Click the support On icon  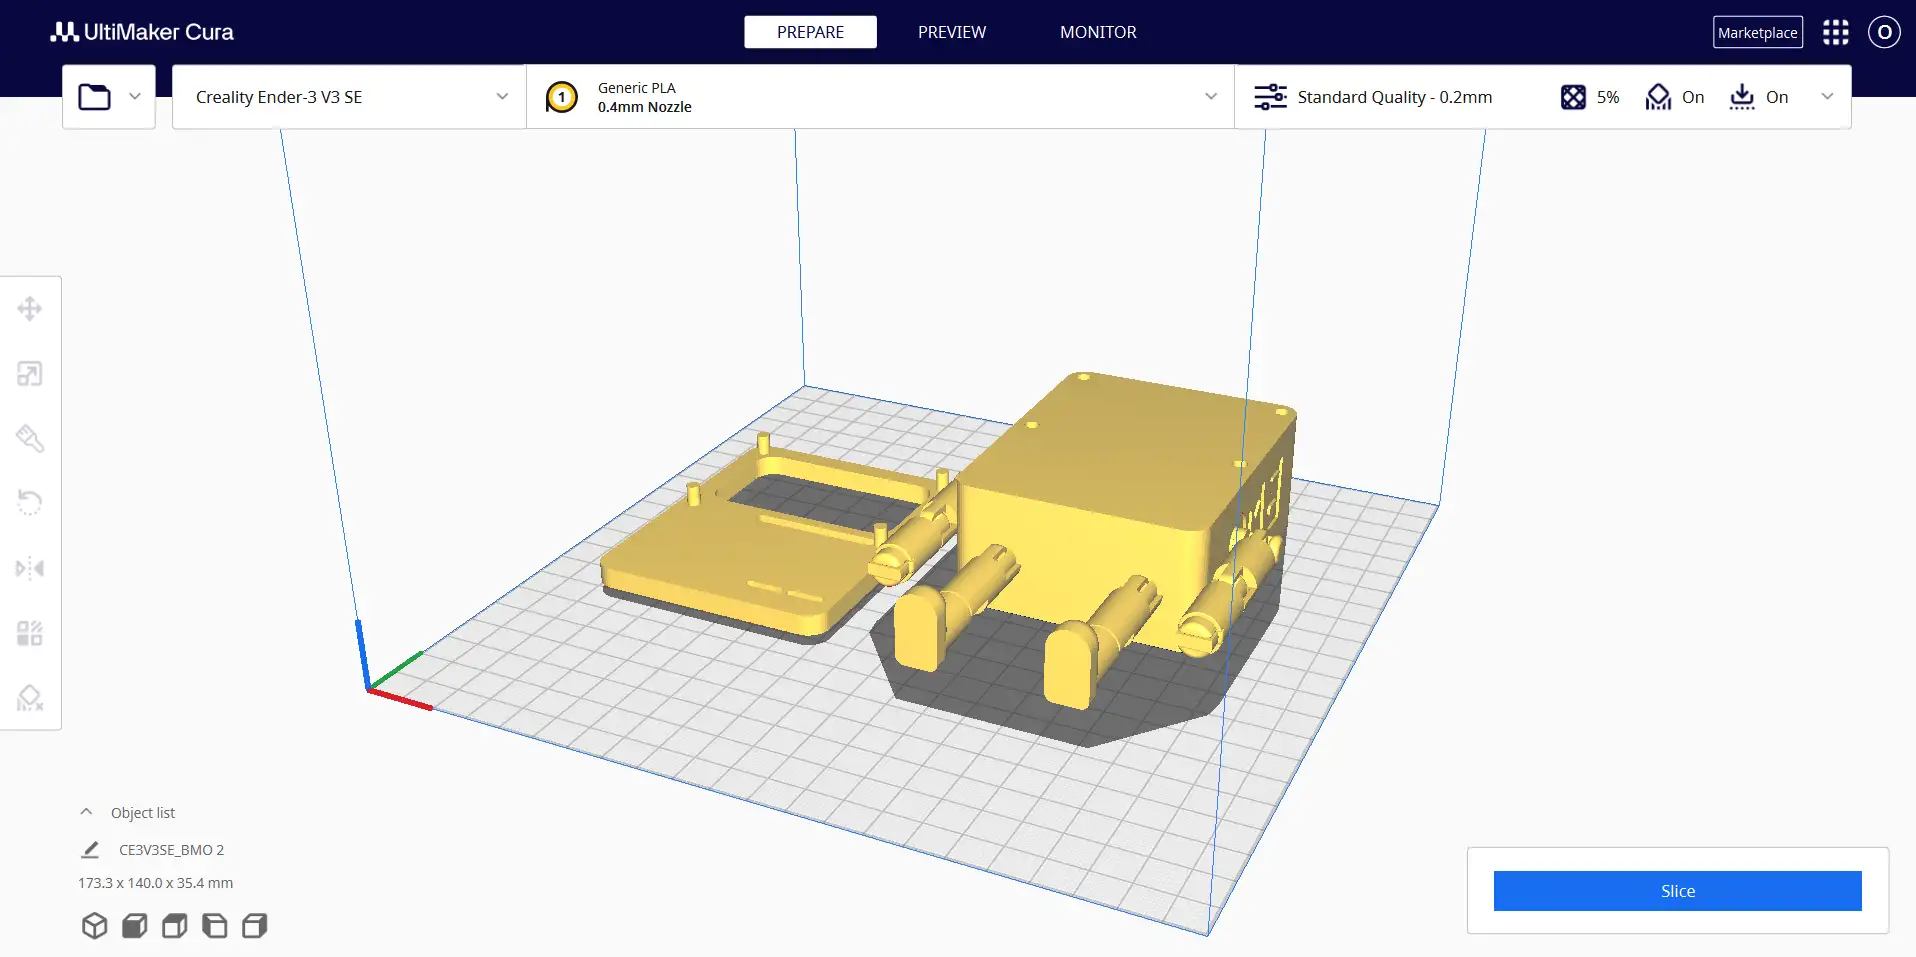[x=1658, y=97]
